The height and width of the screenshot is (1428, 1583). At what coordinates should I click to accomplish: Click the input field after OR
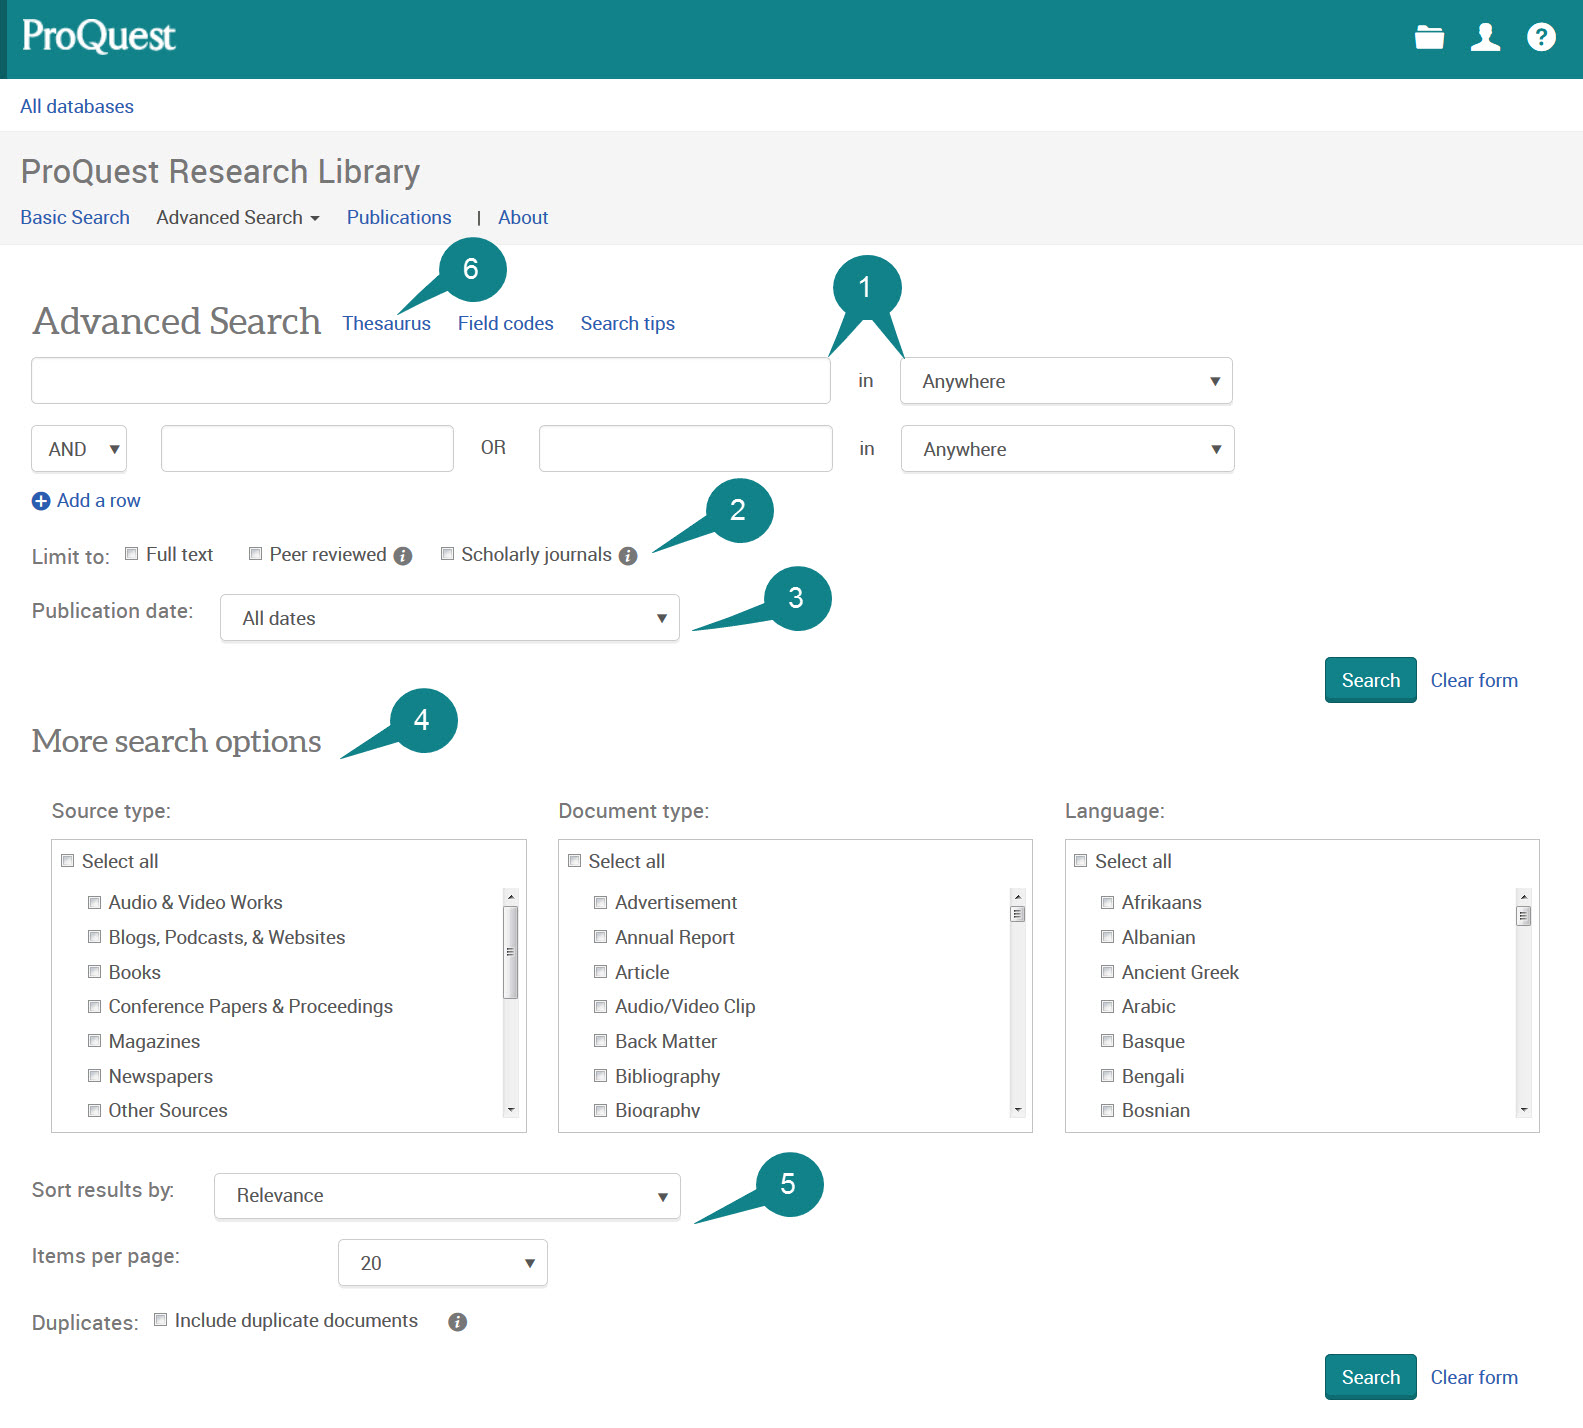[686, 449]
